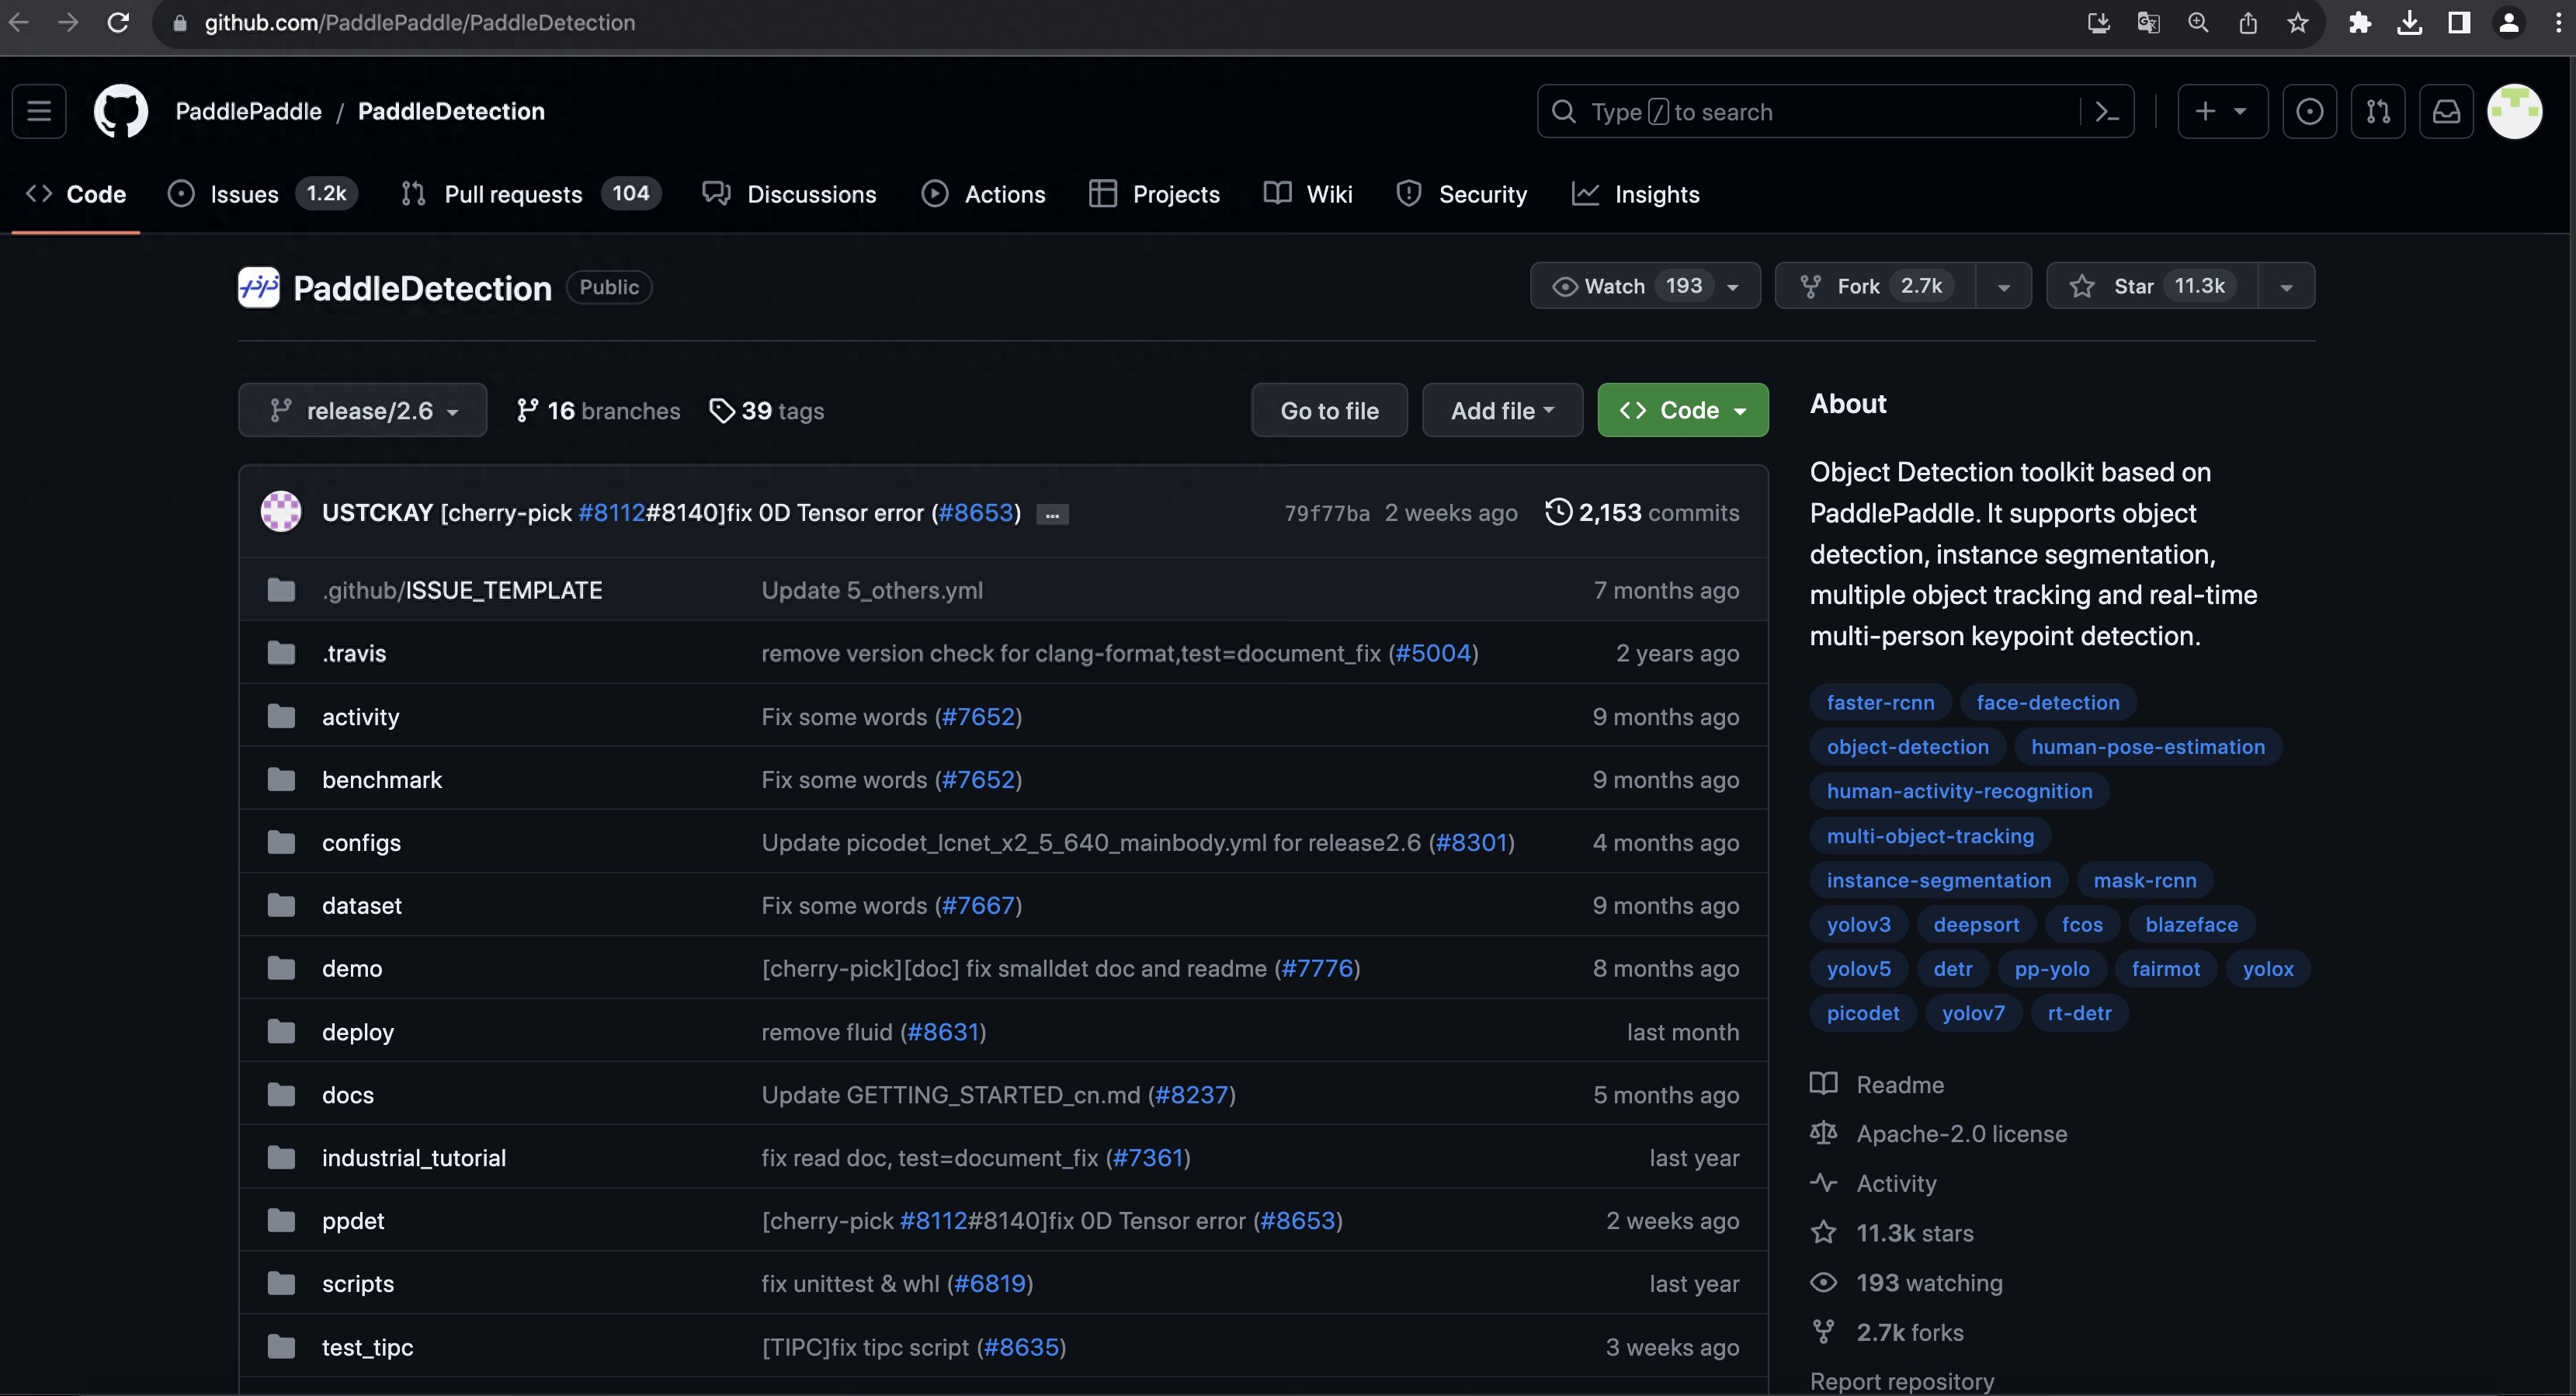Switch to the Issues tab

click(263, 194)
